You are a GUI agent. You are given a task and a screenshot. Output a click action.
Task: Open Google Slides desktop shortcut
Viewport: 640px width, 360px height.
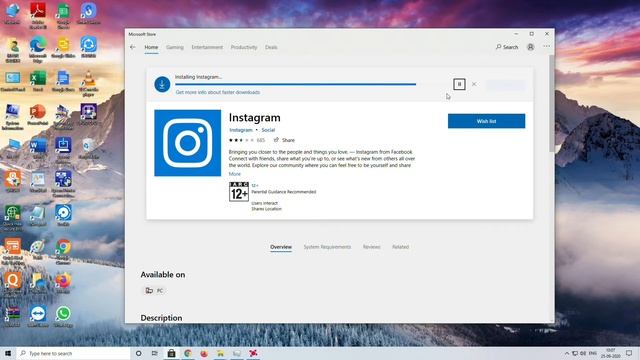point(63,47)
